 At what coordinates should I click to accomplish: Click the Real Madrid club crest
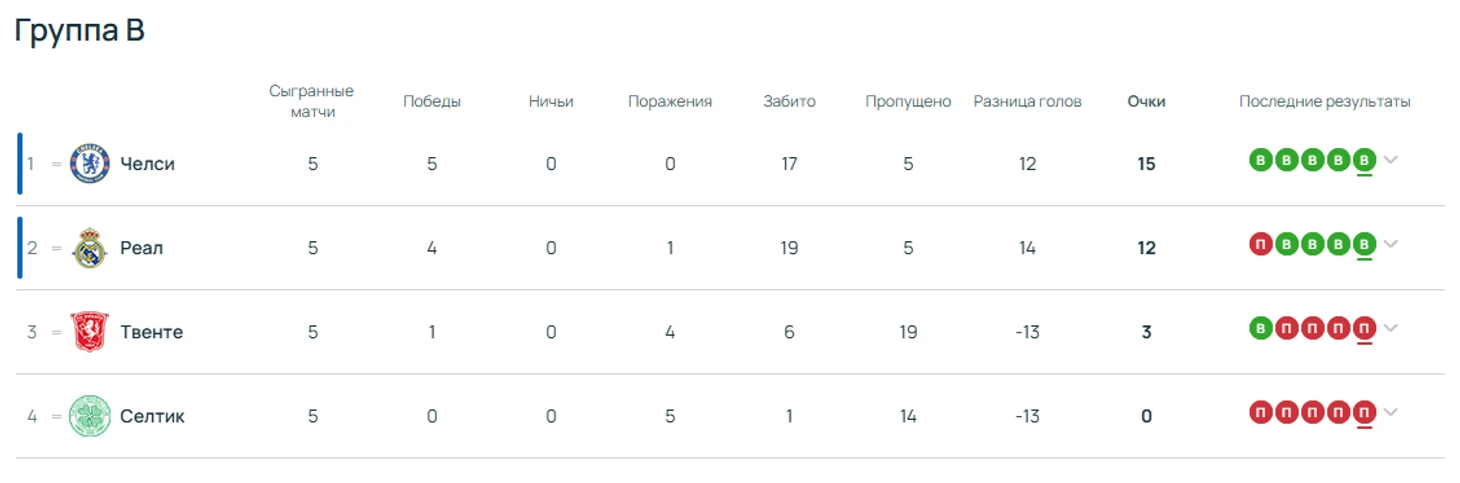coord(89,248)
